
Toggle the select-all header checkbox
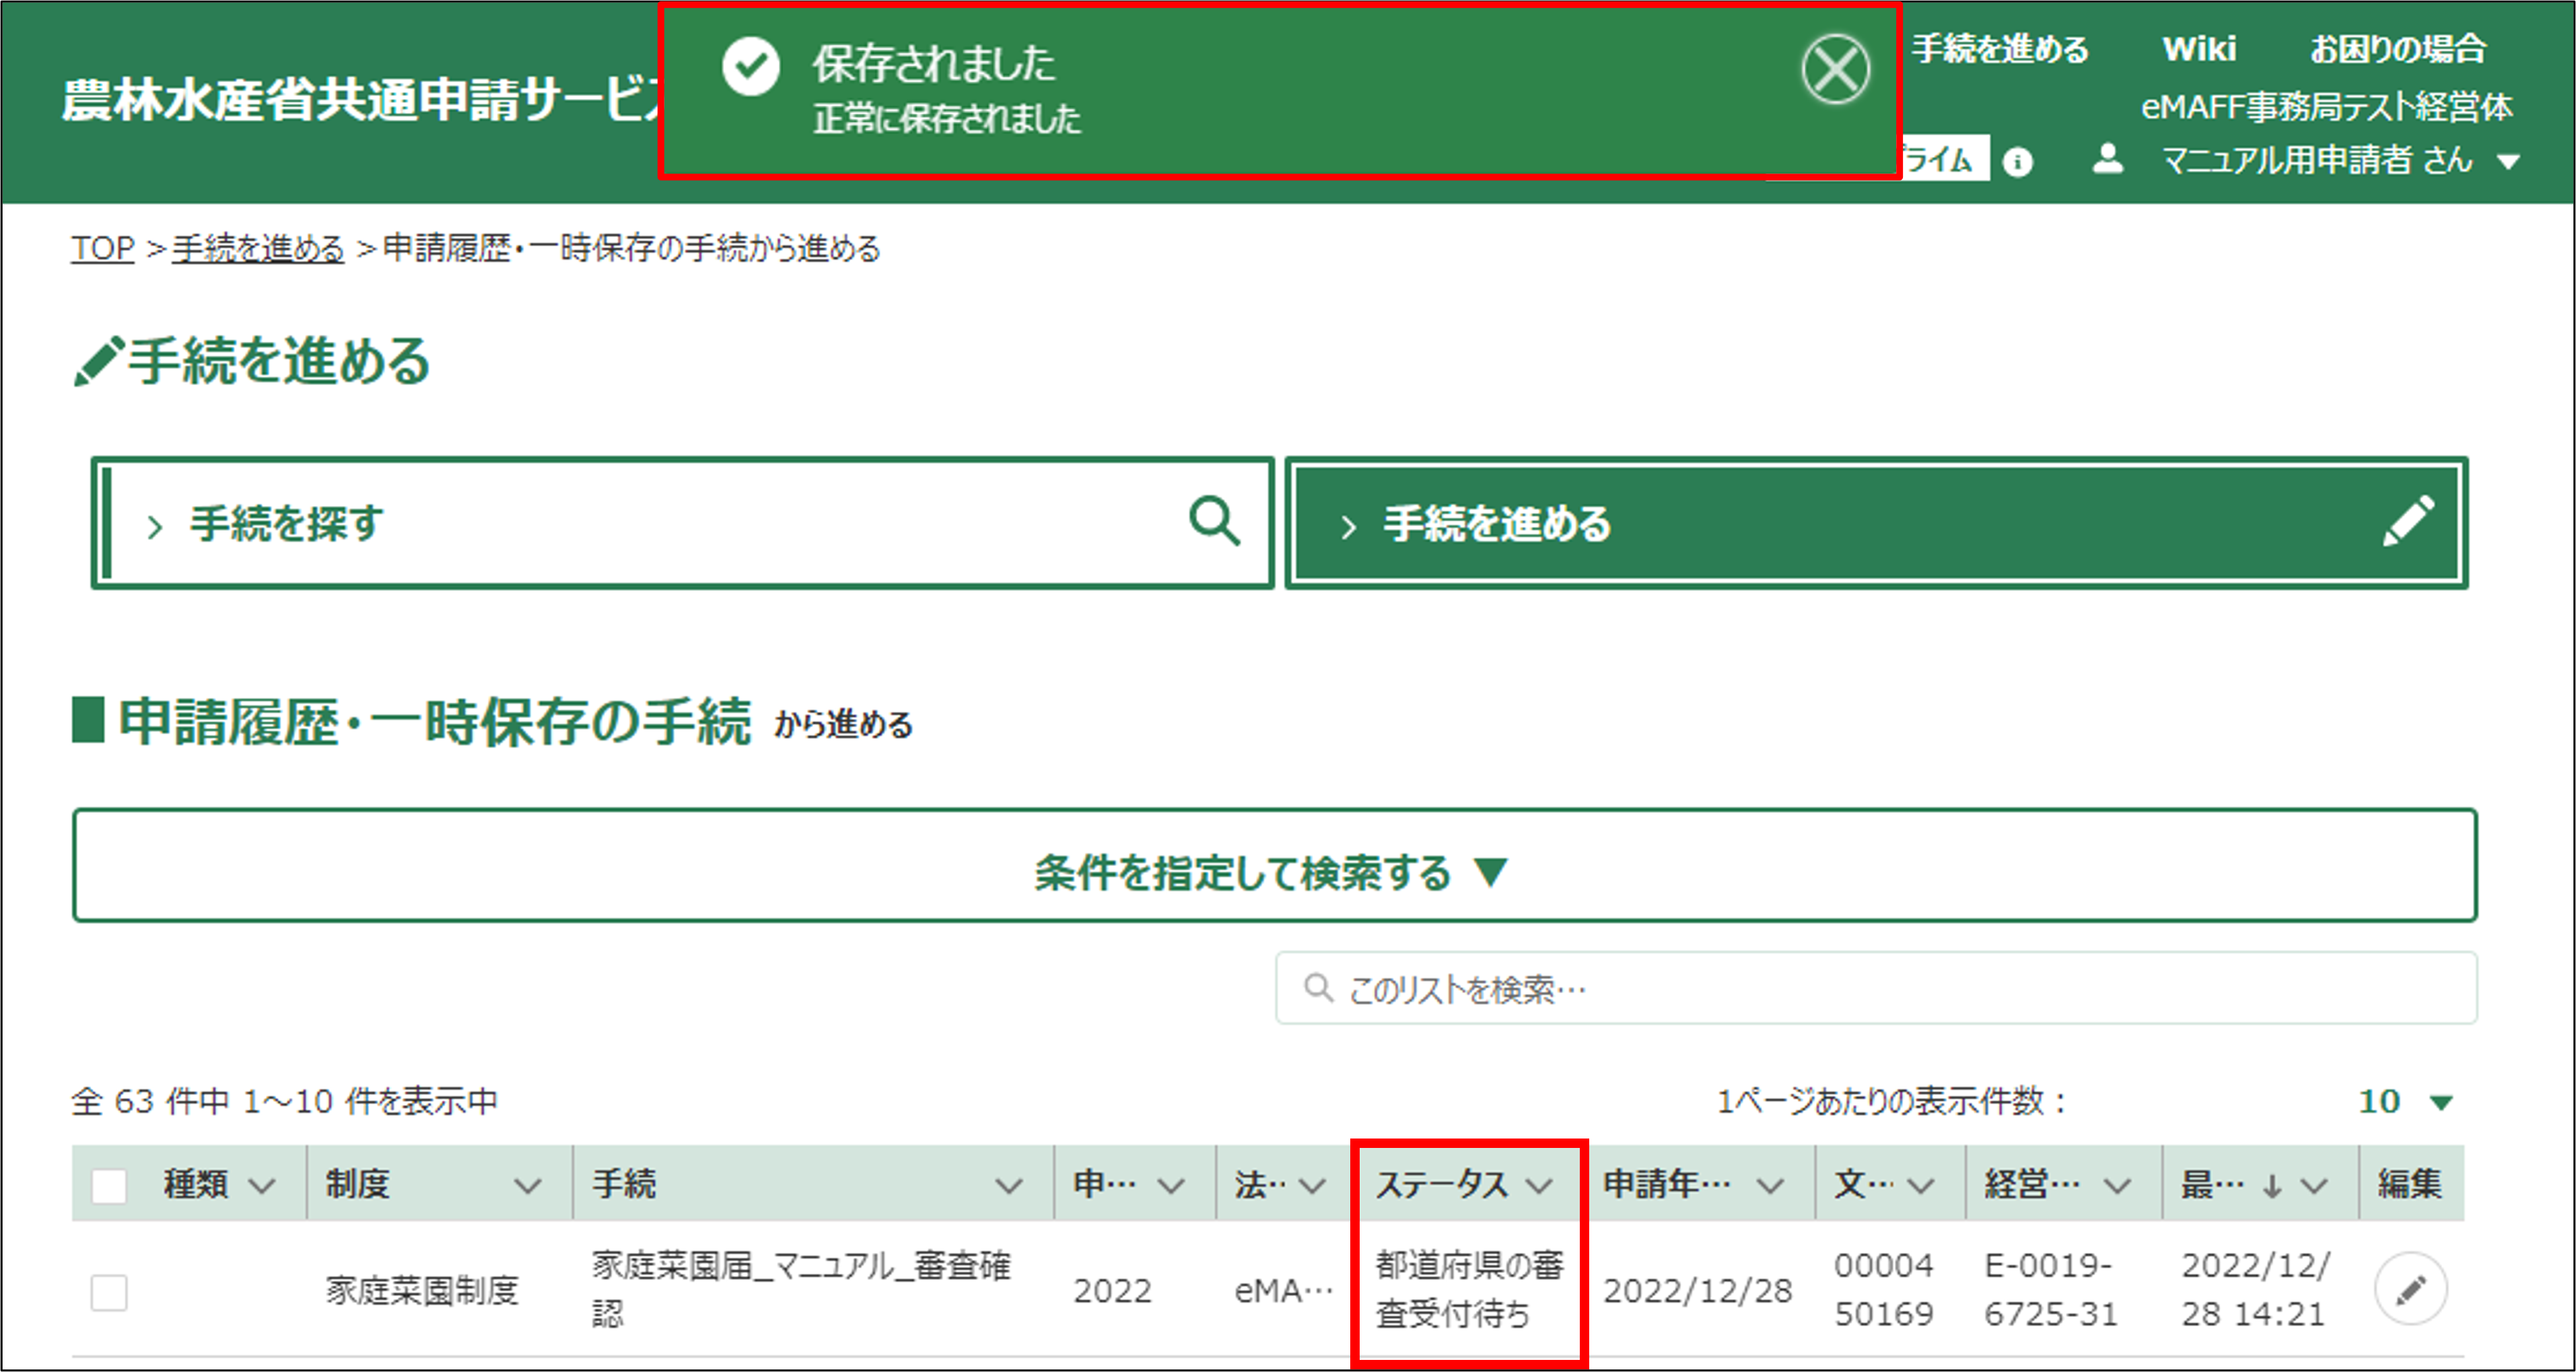[109, 1186]
